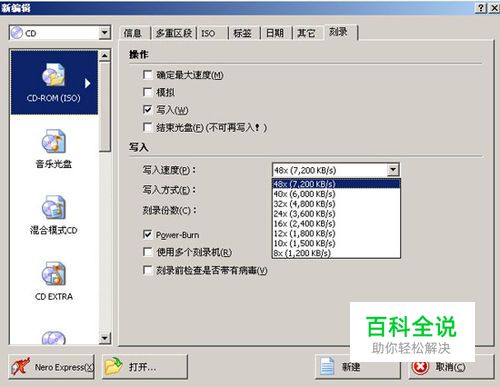Image resolution: width=500 pixels, height=387 pixels.
Task: Click the 写入速度(P) label
Action: coord(169,170)
